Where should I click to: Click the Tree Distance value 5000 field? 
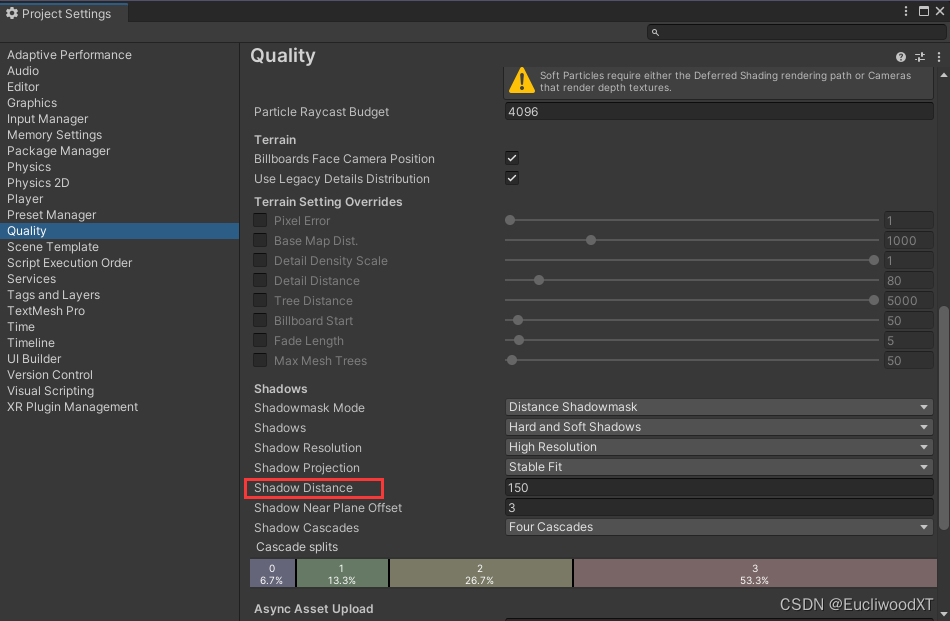908,301
